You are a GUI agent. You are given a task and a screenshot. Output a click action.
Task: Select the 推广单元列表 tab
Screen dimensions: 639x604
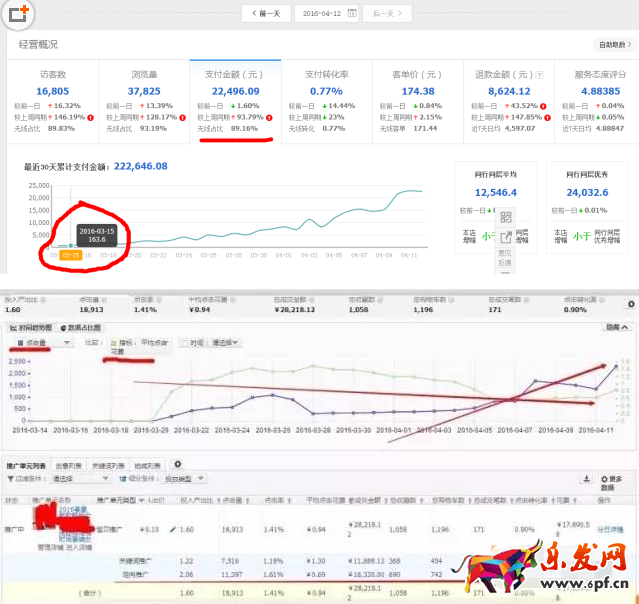25,465
